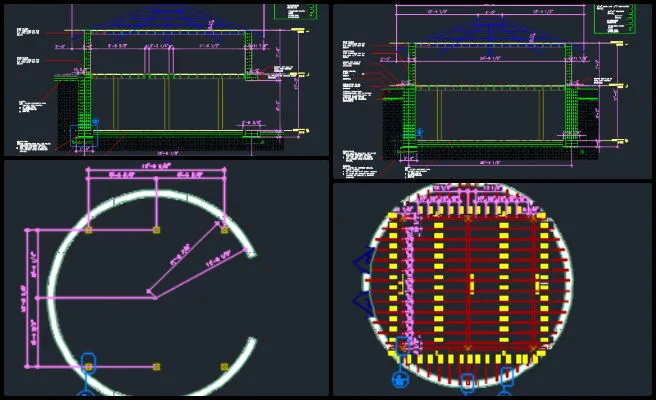Click the top-left orange column marker on circular plan
The width and height of the screenshot is (656, 400).
pos(88,230)
